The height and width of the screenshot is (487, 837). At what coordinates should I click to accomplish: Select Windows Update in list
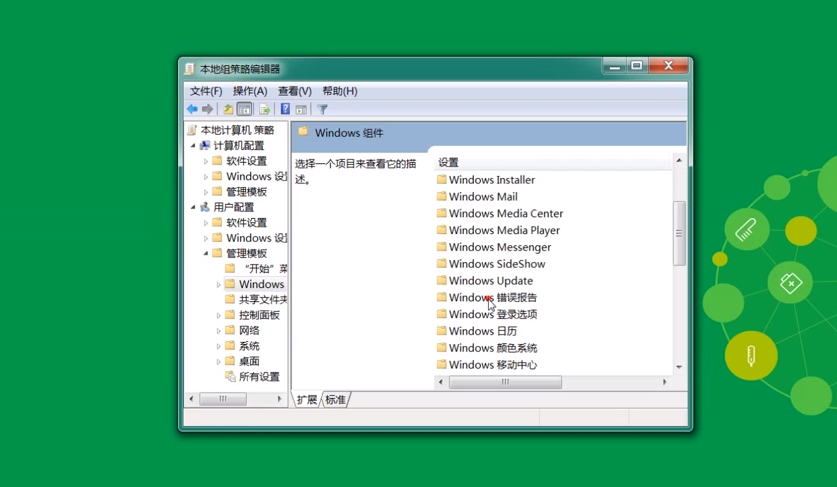pos(491,280)
